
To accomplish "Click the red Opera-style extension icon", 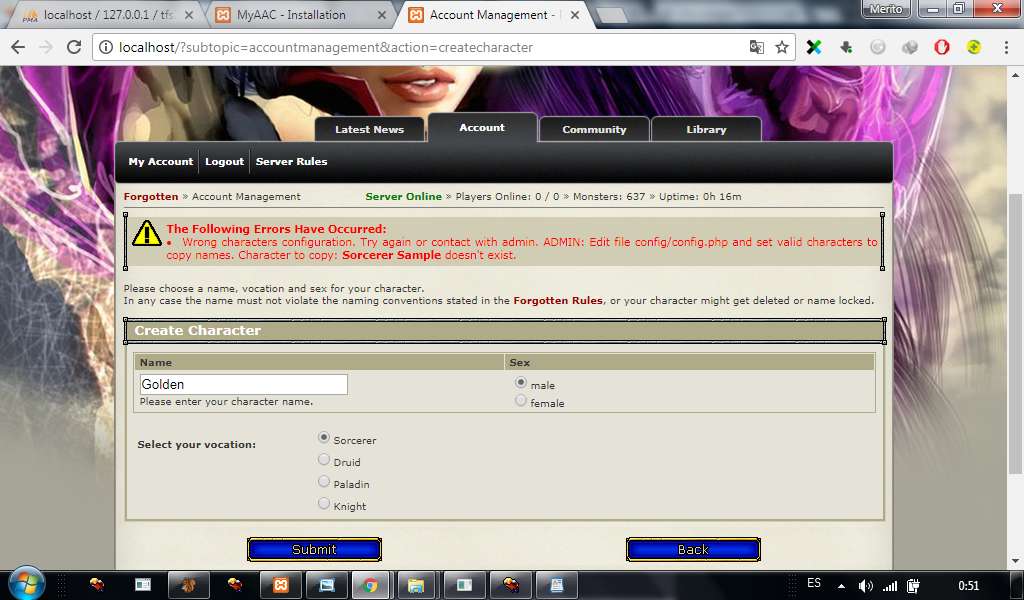I will 942,47.
